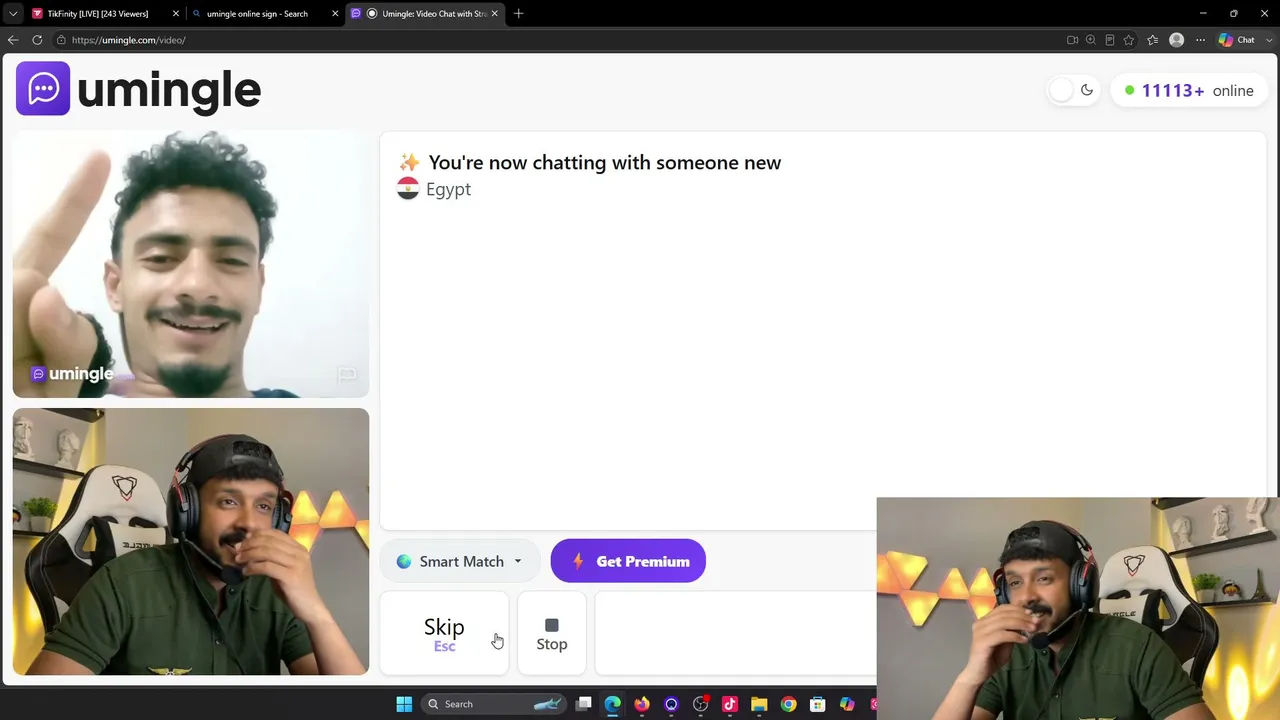Switch to the umingle online sign Search tab
This screenshot has width=1280, height=720.
257,14
